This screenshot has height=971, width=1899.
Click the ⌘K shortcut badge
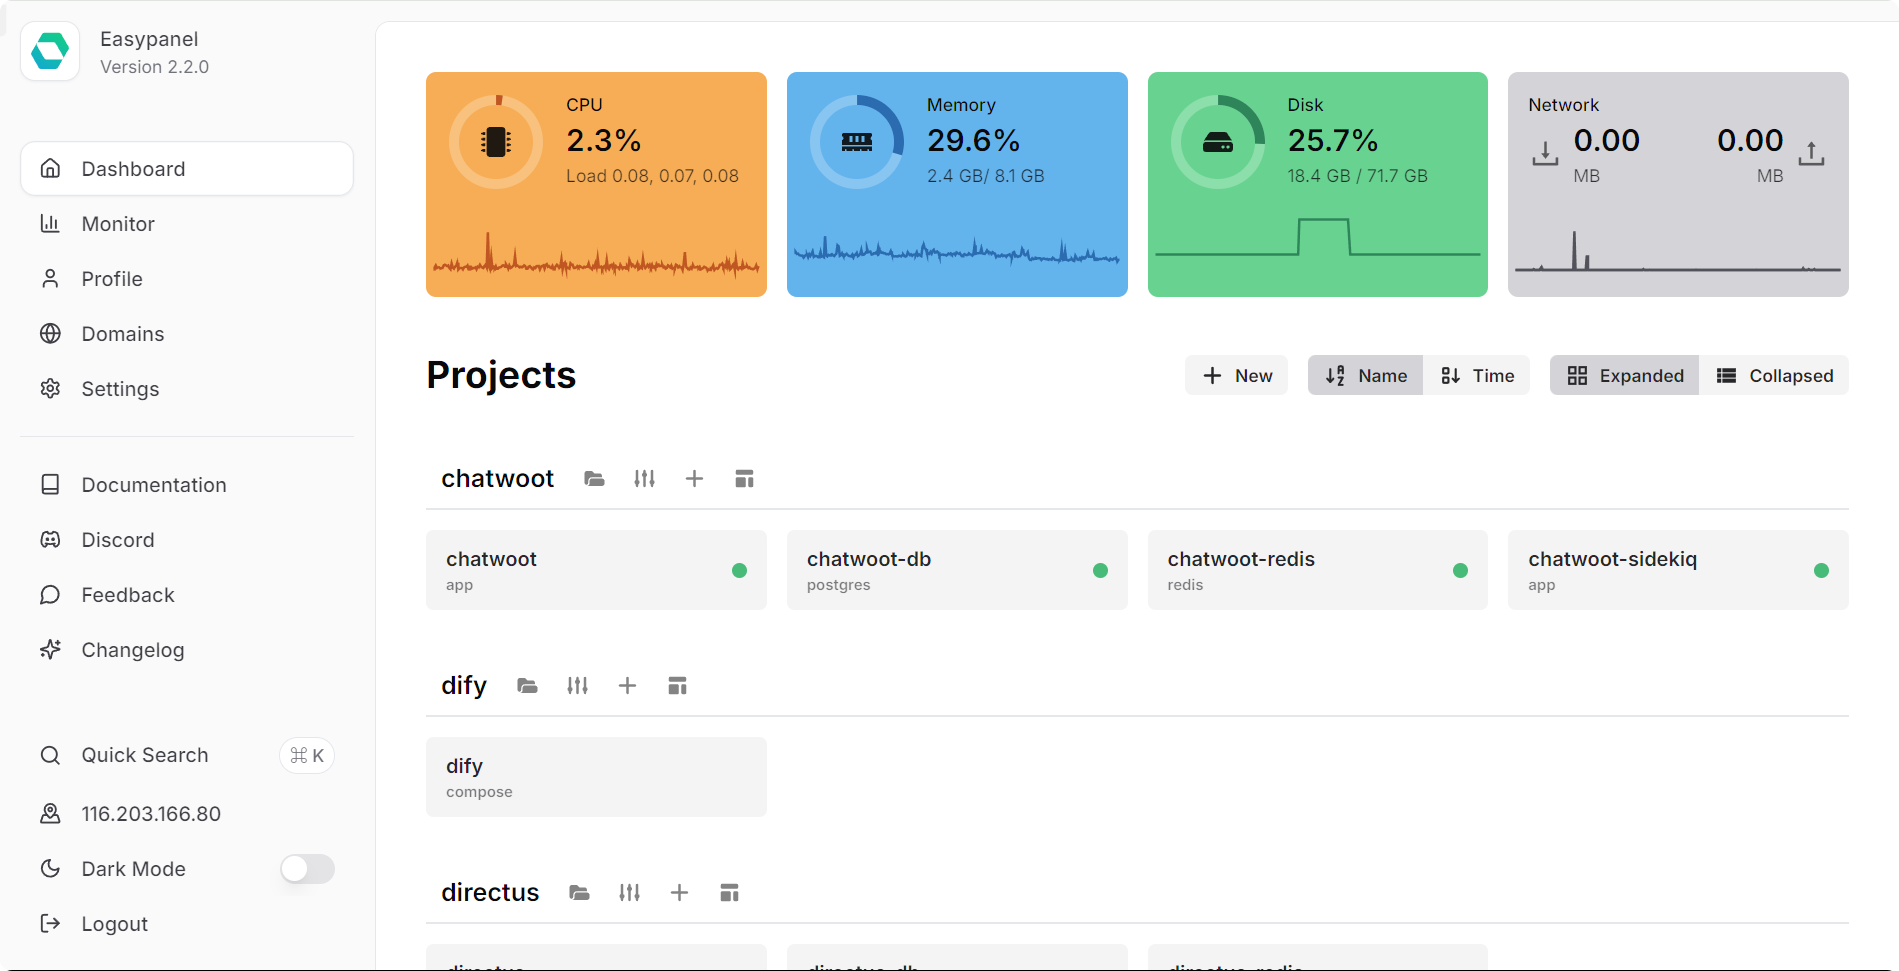coord(307,756)
